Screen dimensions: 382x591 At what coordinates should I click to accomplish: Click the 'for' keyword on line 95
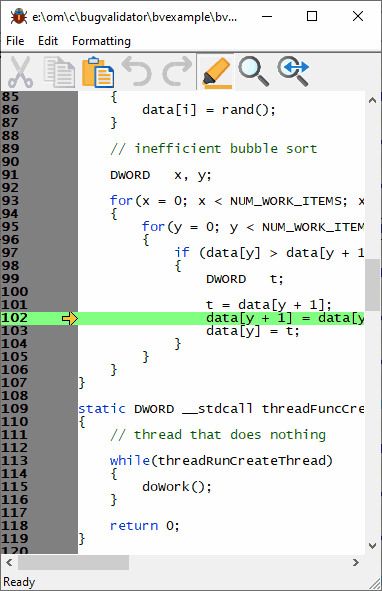(153, 227)
